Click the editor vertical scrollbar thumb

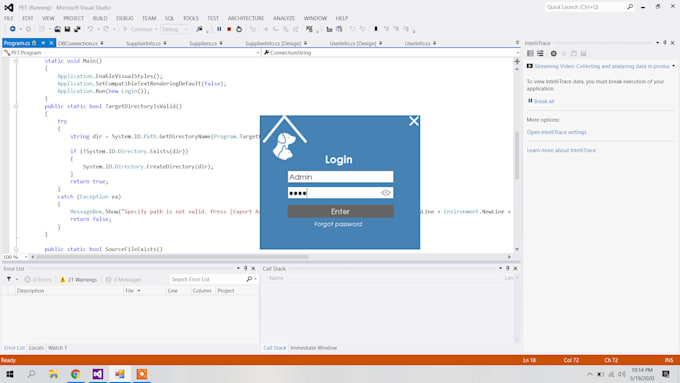pos(517,155)
